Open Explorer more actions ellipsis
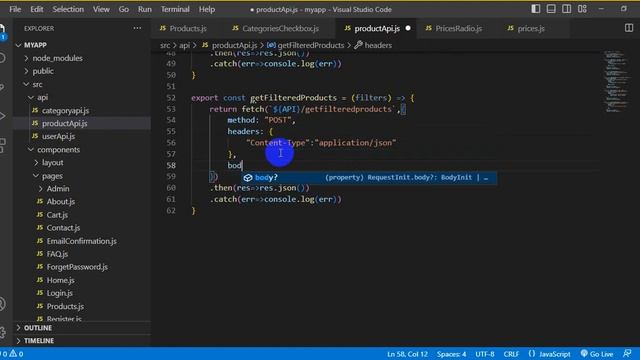640x360 pixels. 137,28
